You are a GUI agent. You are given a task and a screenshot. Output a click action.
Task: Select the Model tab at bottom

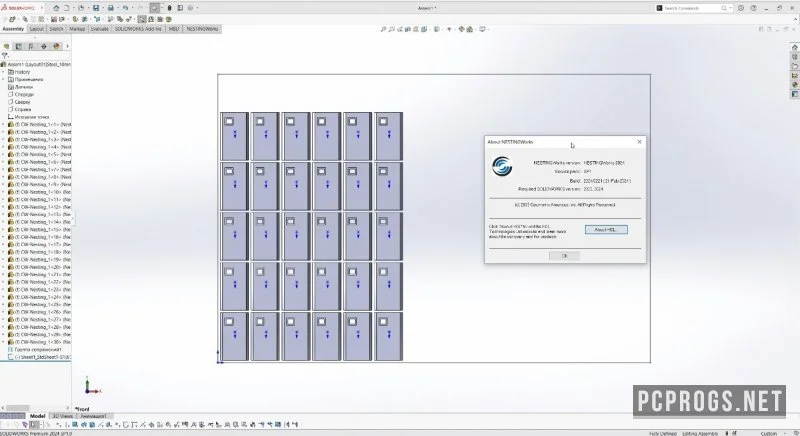(x=37, y=416)
